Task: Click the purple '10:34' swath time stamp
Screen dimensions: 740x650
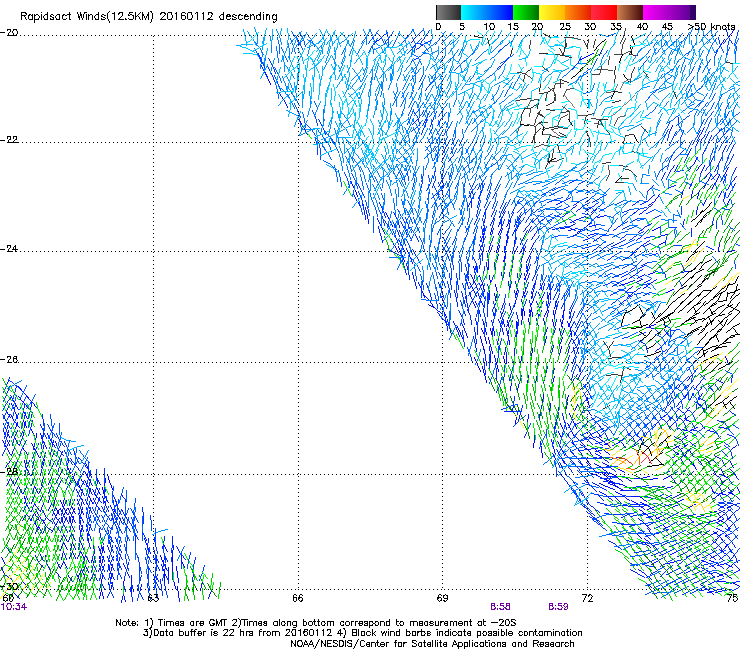Action: (14, 607)
